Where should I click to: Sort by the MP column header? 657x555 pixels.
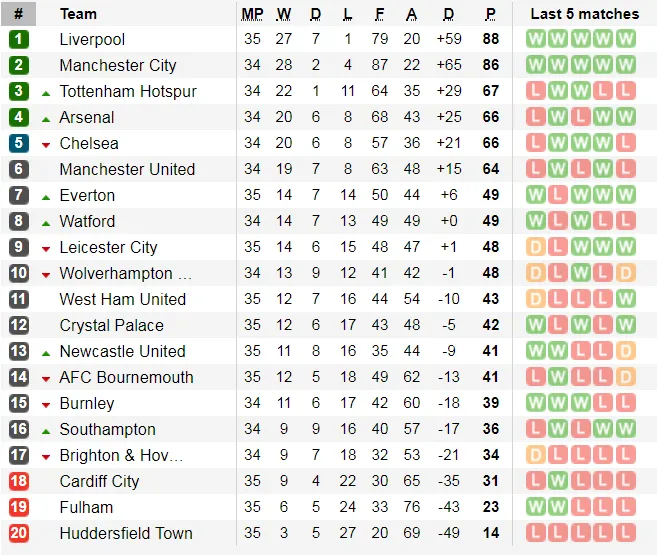(x=252, y=14)
